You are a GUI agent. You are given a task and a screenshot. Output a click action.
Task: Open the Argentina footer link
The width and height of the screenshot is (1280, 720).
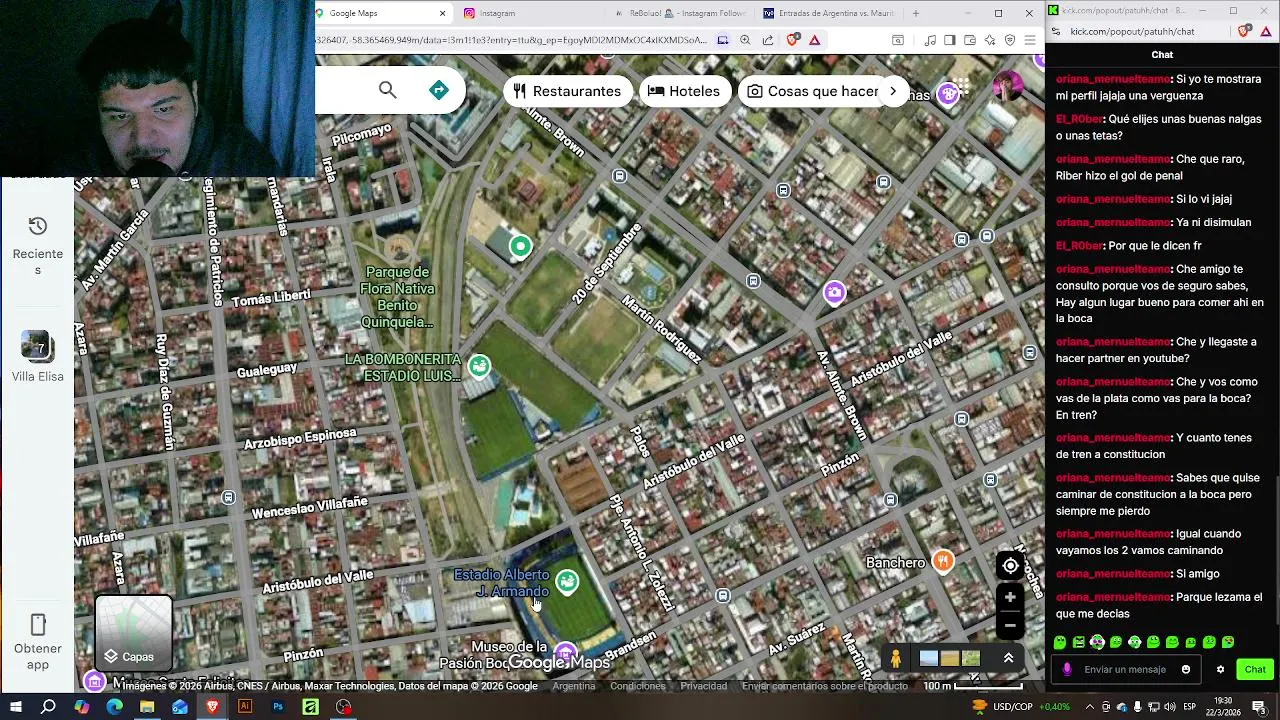tap(574, 686)
